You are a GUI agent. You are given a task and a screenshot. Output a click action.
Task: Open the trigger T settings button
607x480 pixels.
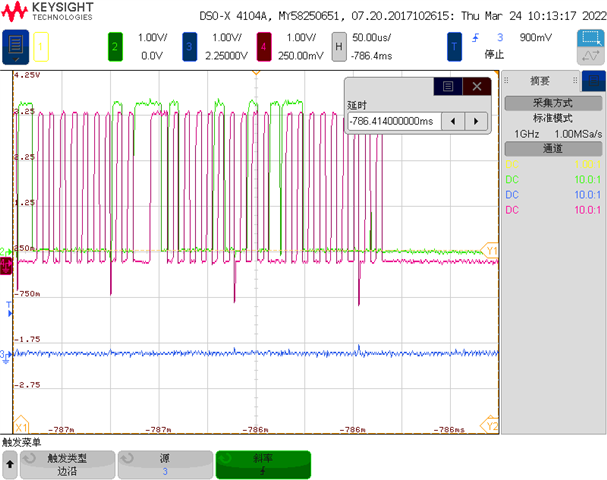(454, 47)
